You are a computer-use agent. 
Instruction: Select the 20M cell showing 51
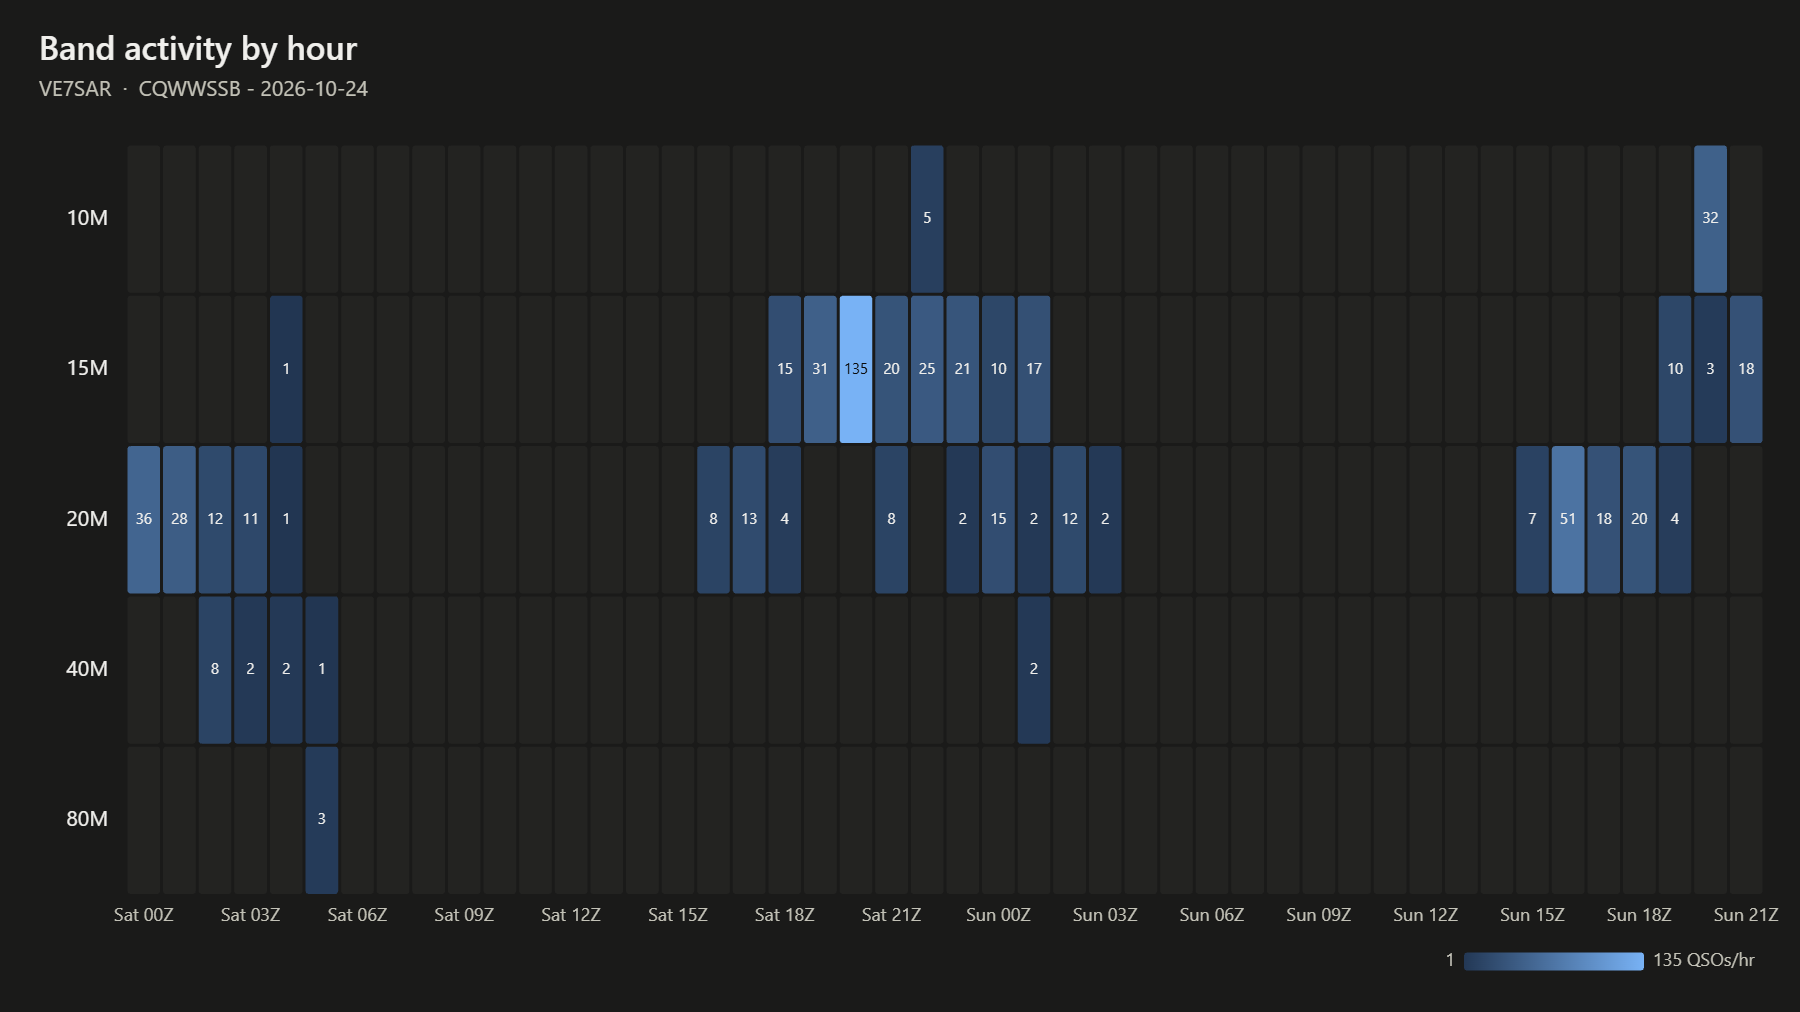point(1568,519)
